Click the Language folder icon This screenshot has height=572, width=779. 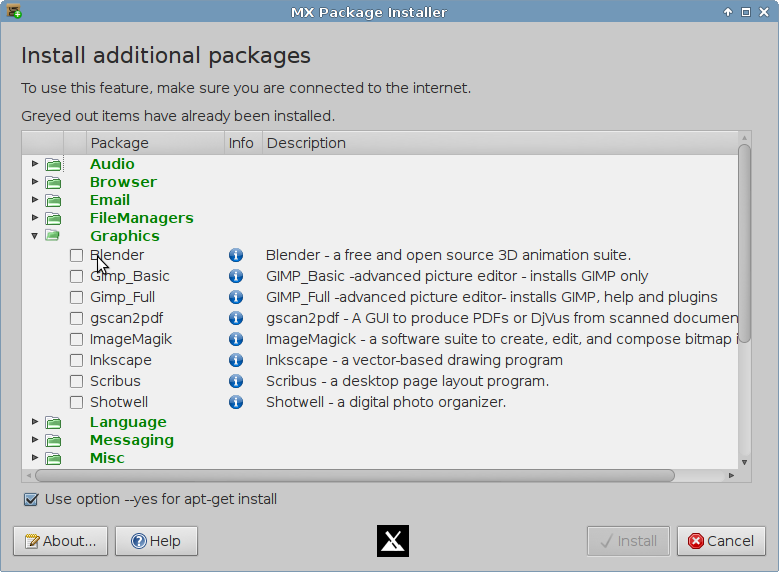click(x=53, y=422)
